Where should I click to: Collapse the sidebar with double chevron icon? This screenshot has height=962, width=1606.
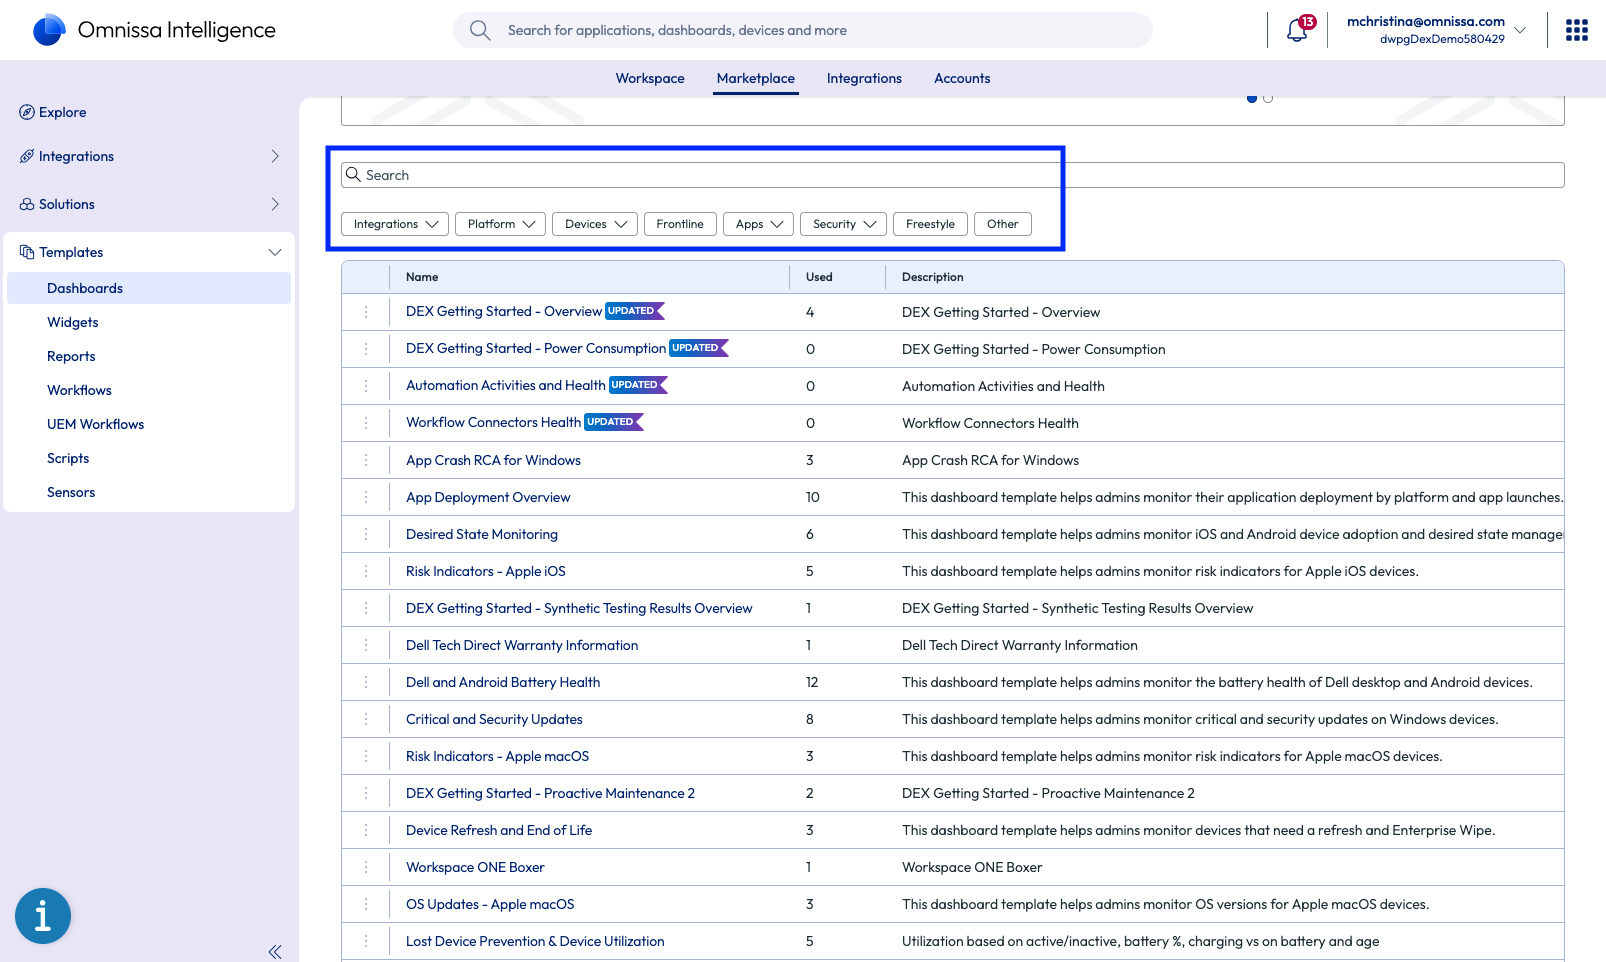point(275,951)
